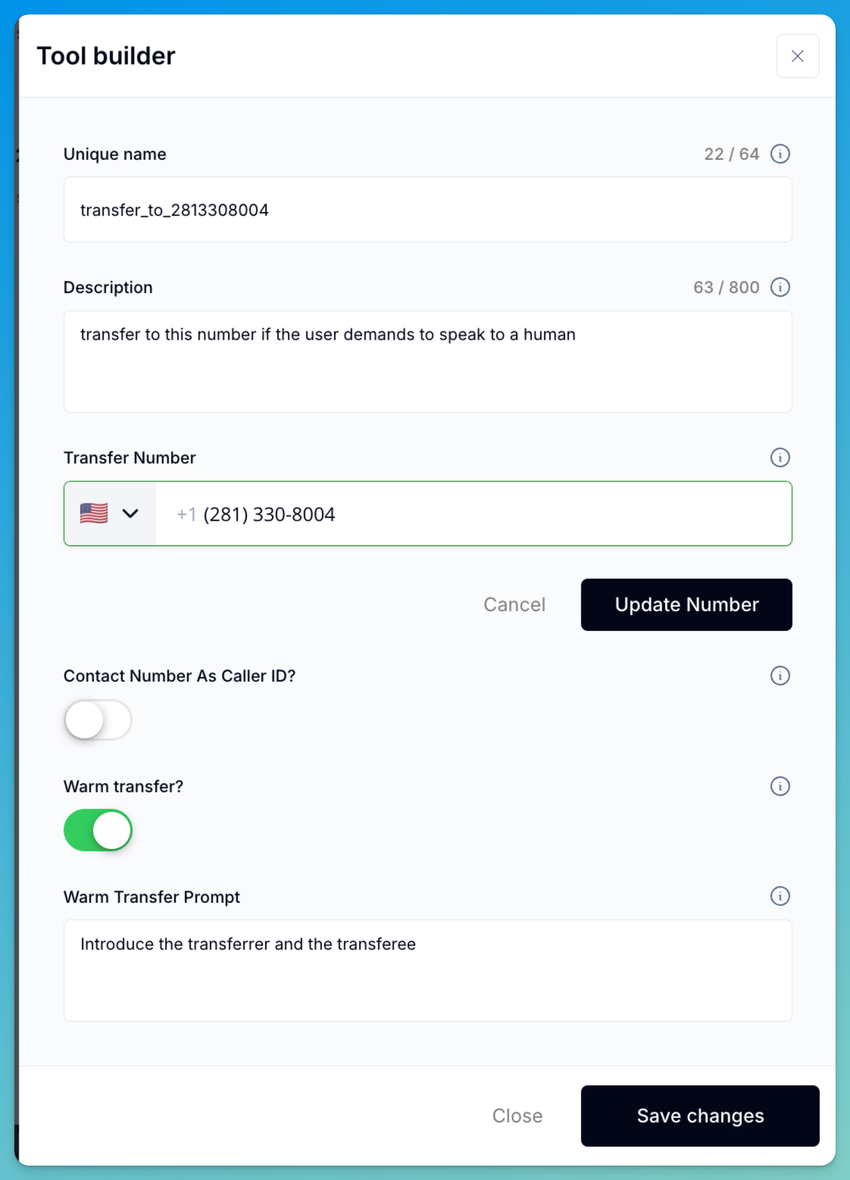The image size is (850, 1180).
Task: Click the Tool builder dialog title
Action: tap(106, 56)
